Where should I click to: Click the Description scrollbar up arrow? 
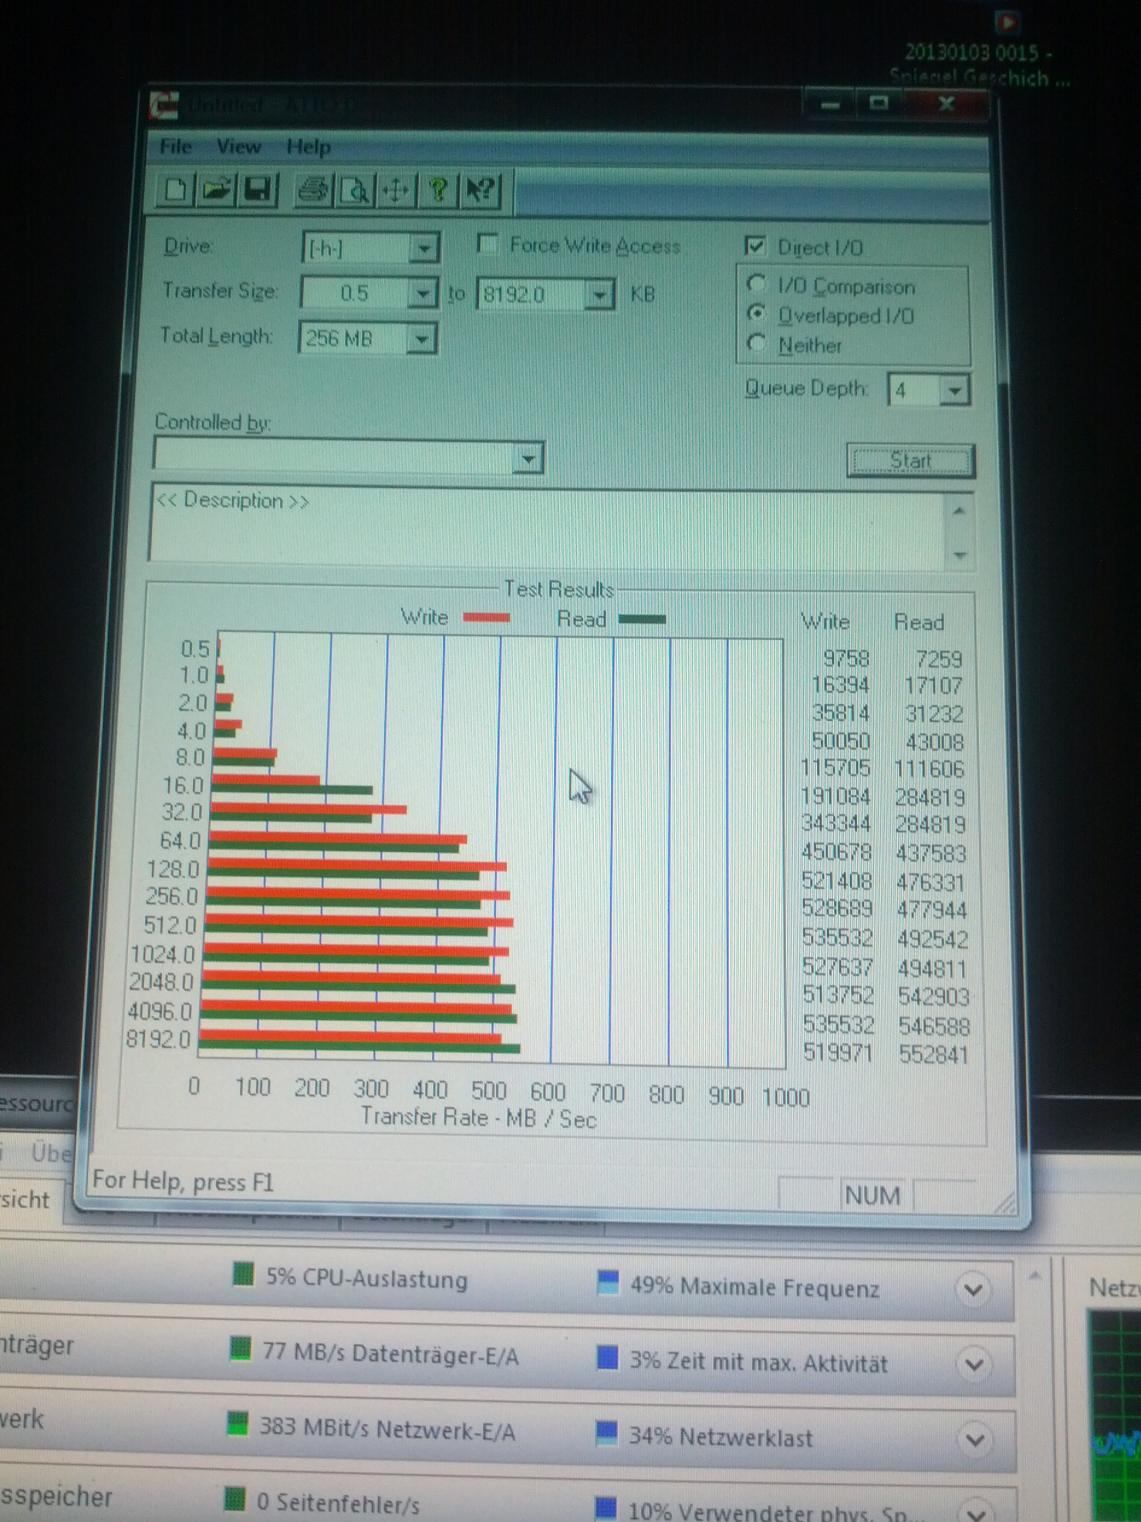pos(959,509)
